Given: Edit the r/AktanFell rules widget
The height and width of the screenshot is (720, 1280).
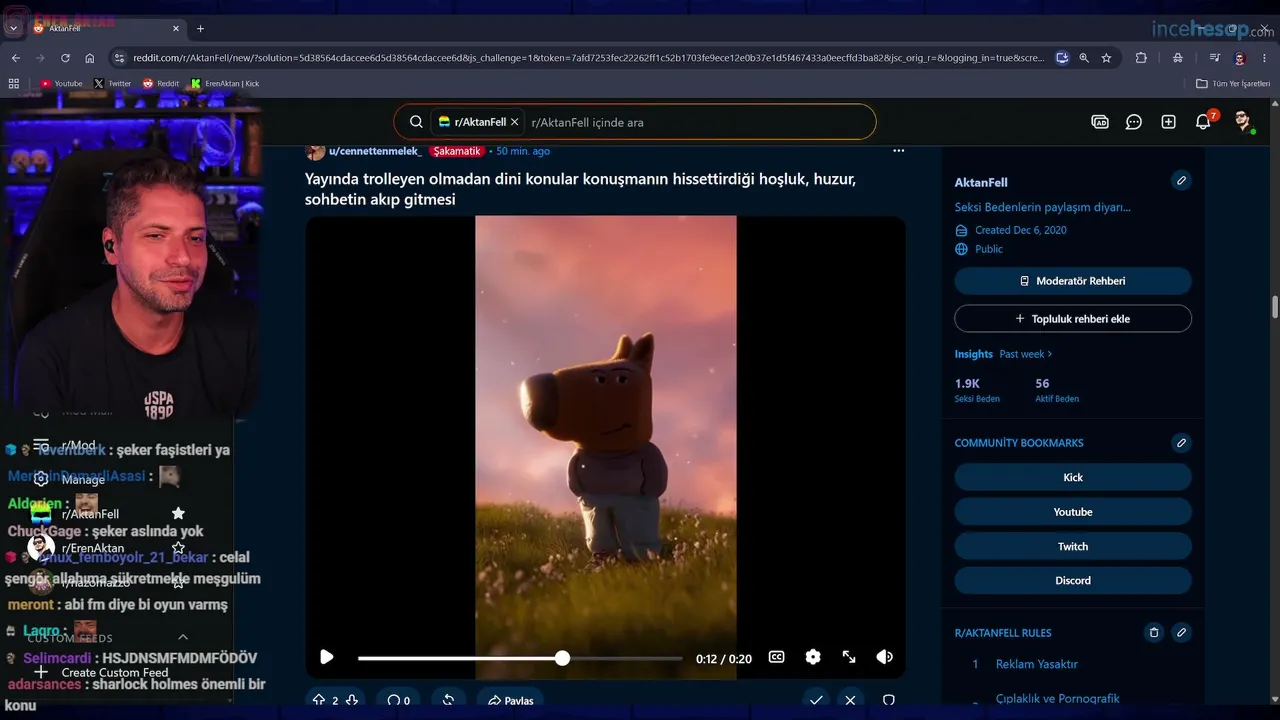Looking at the screenshot, I should [x=1181, y=633].
